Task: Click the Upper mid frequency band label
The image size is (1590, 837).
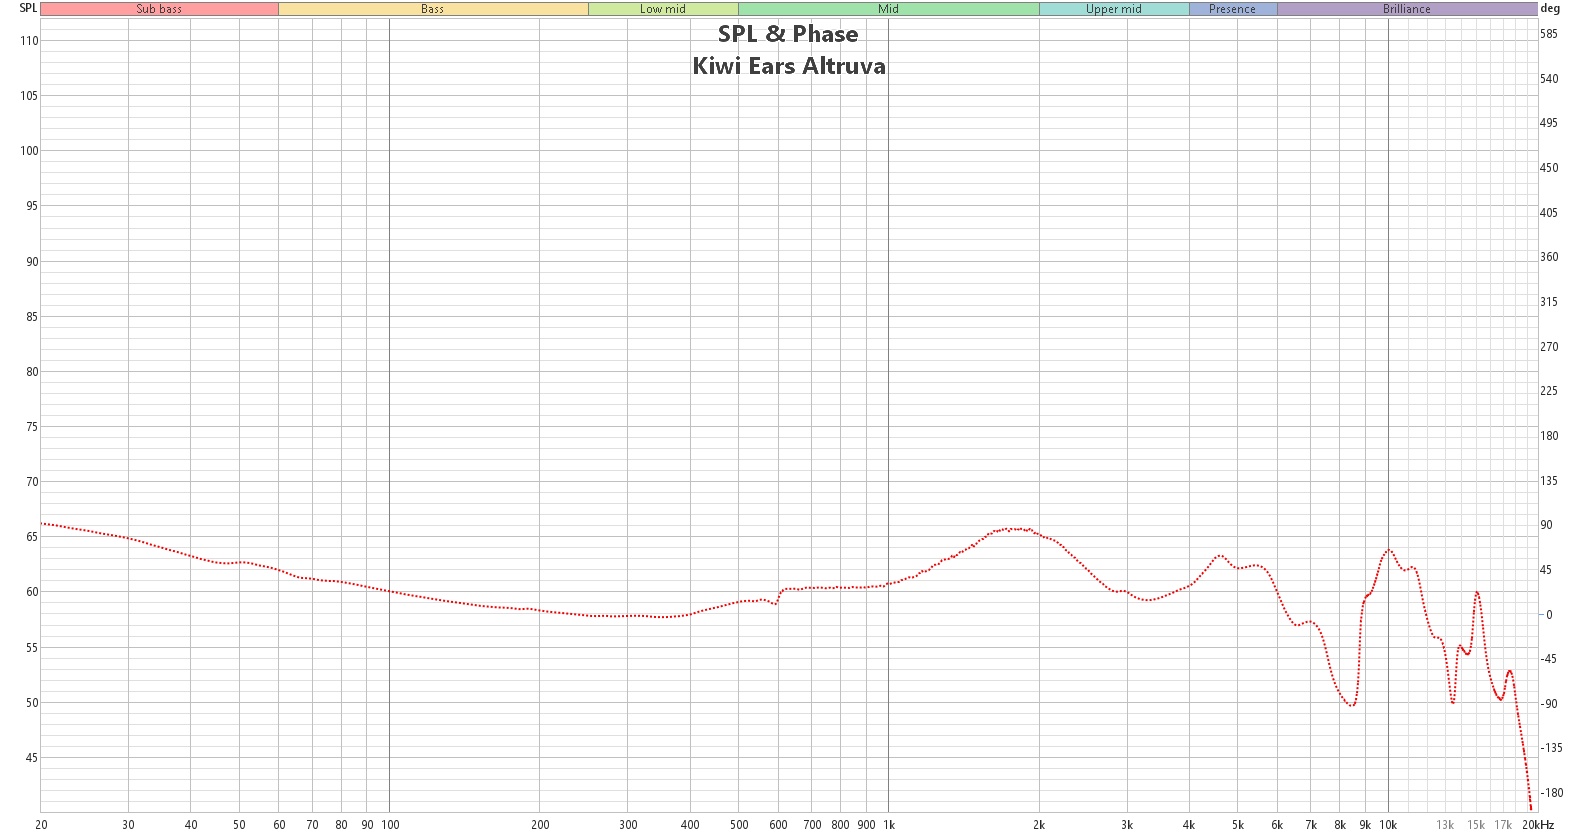Action: tap(1114, 9)
